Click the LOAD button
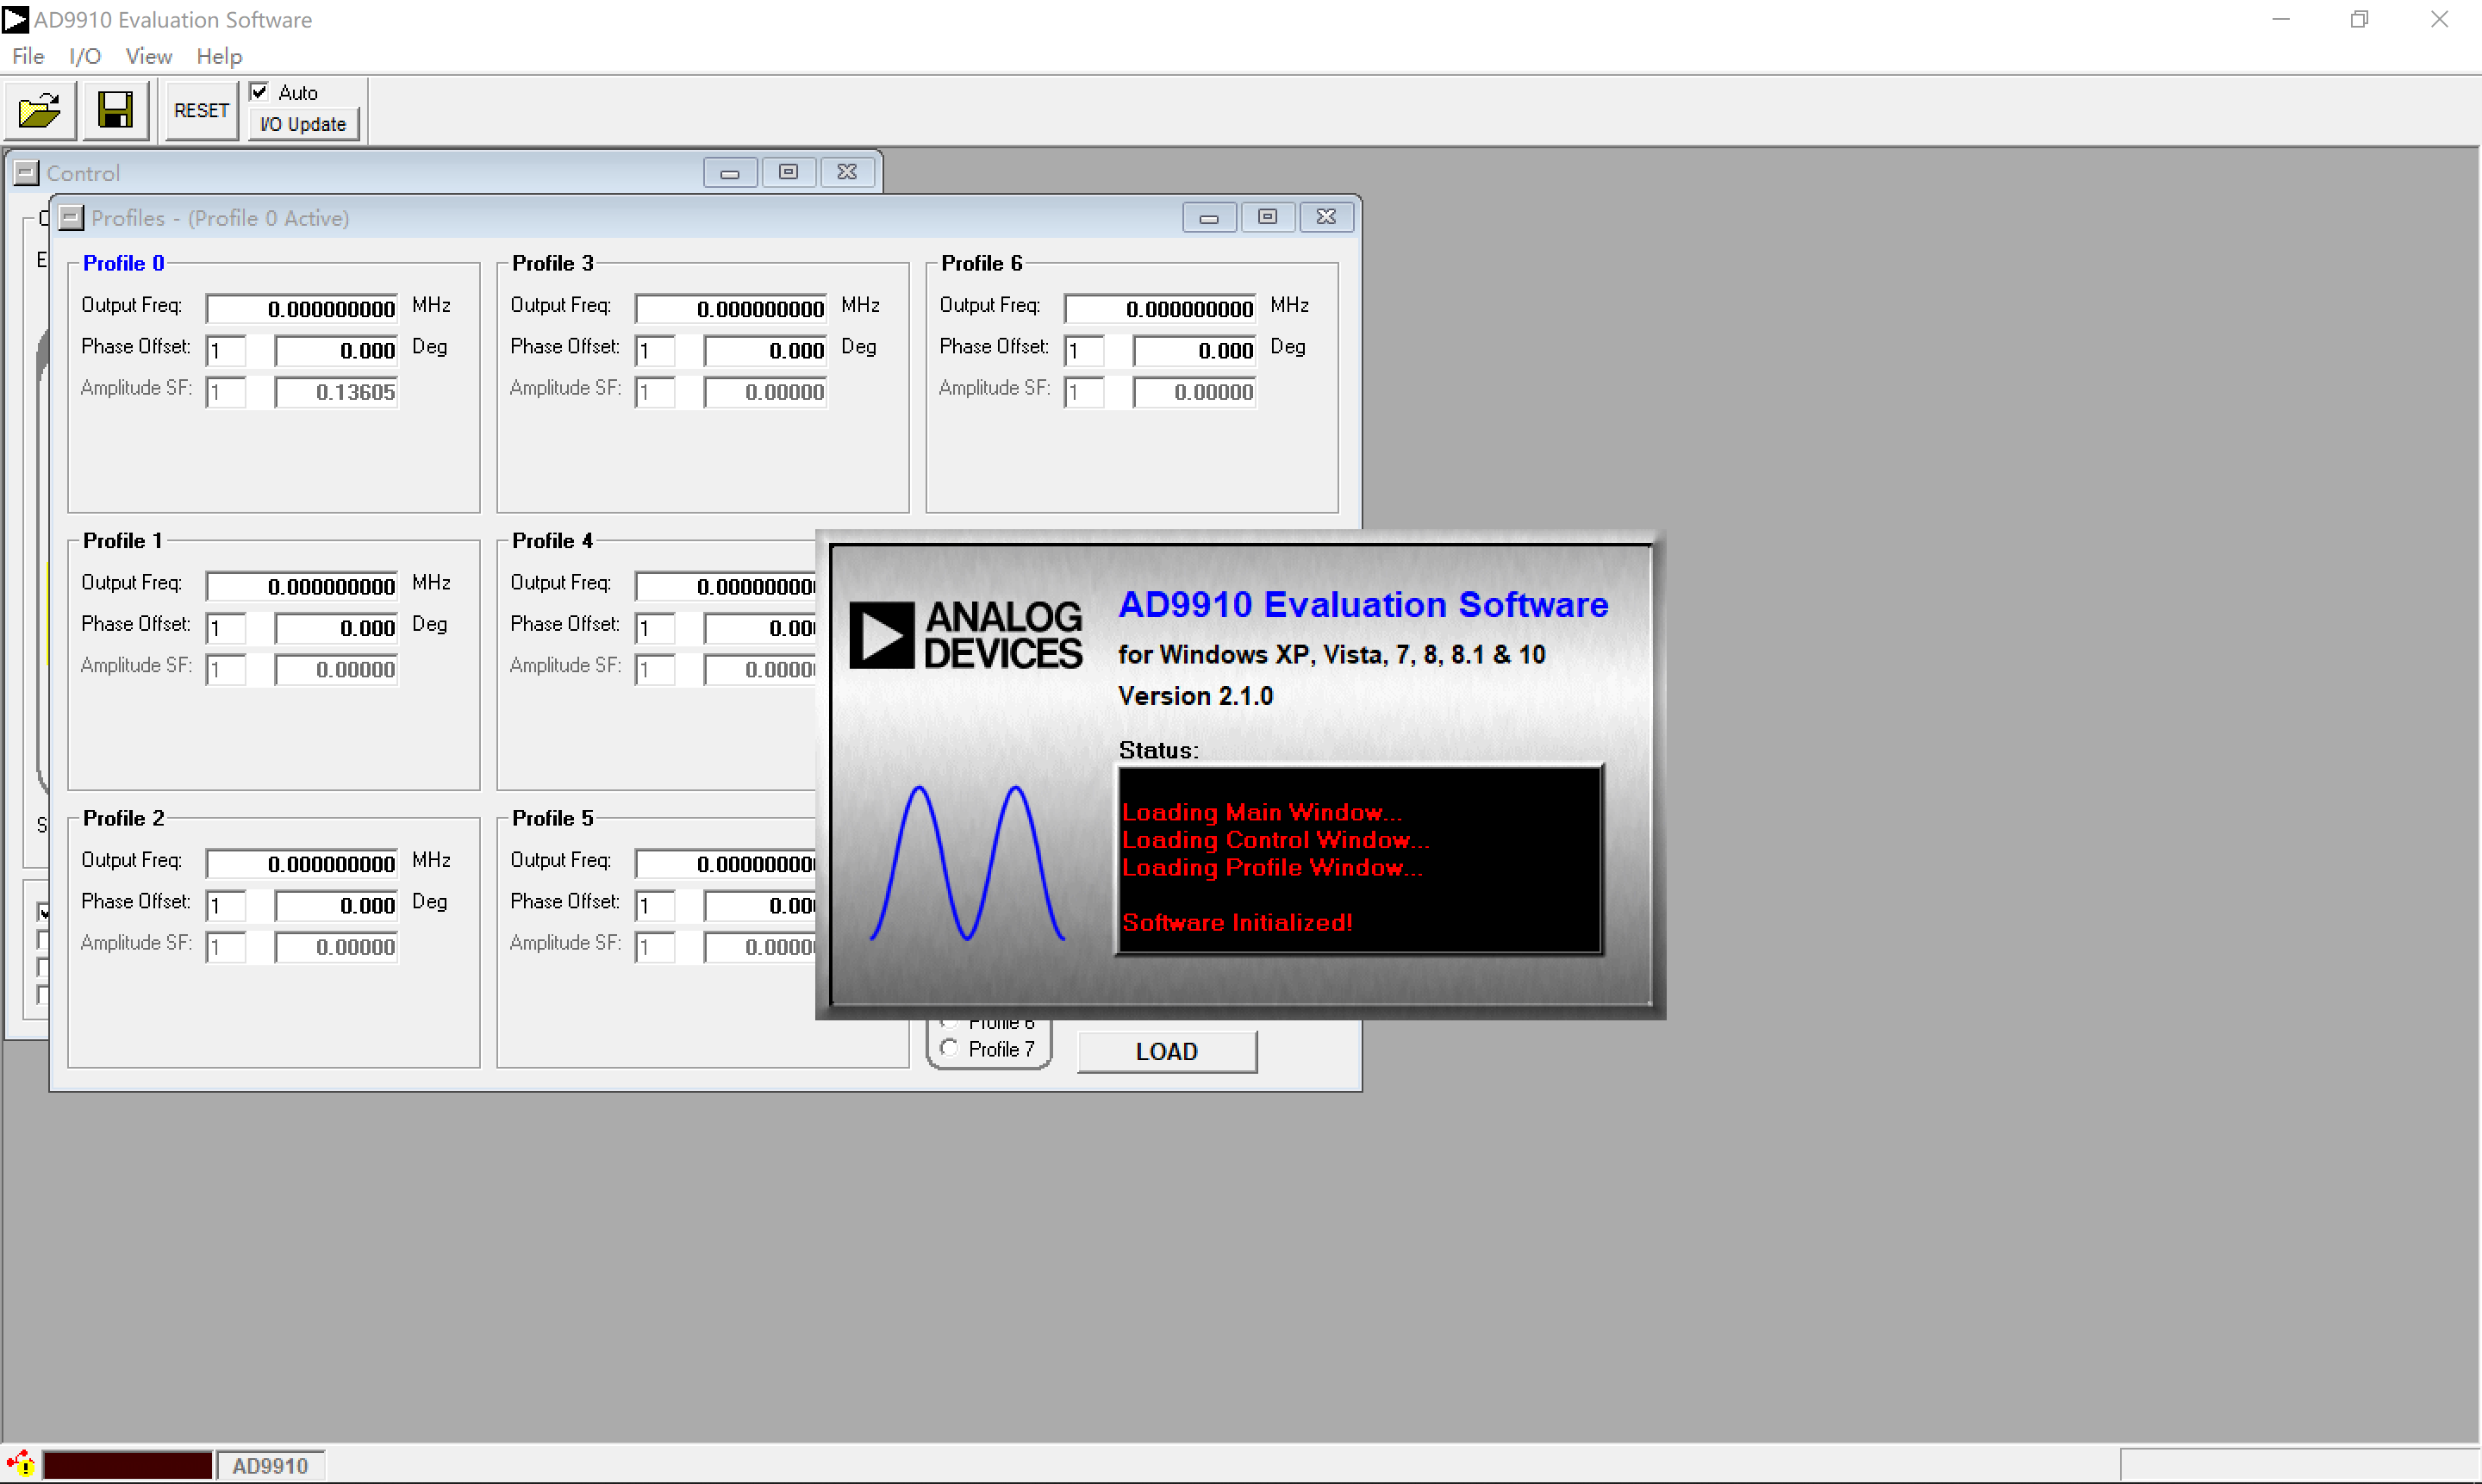2482x1484 pixels. [x=1167, y=1051]
